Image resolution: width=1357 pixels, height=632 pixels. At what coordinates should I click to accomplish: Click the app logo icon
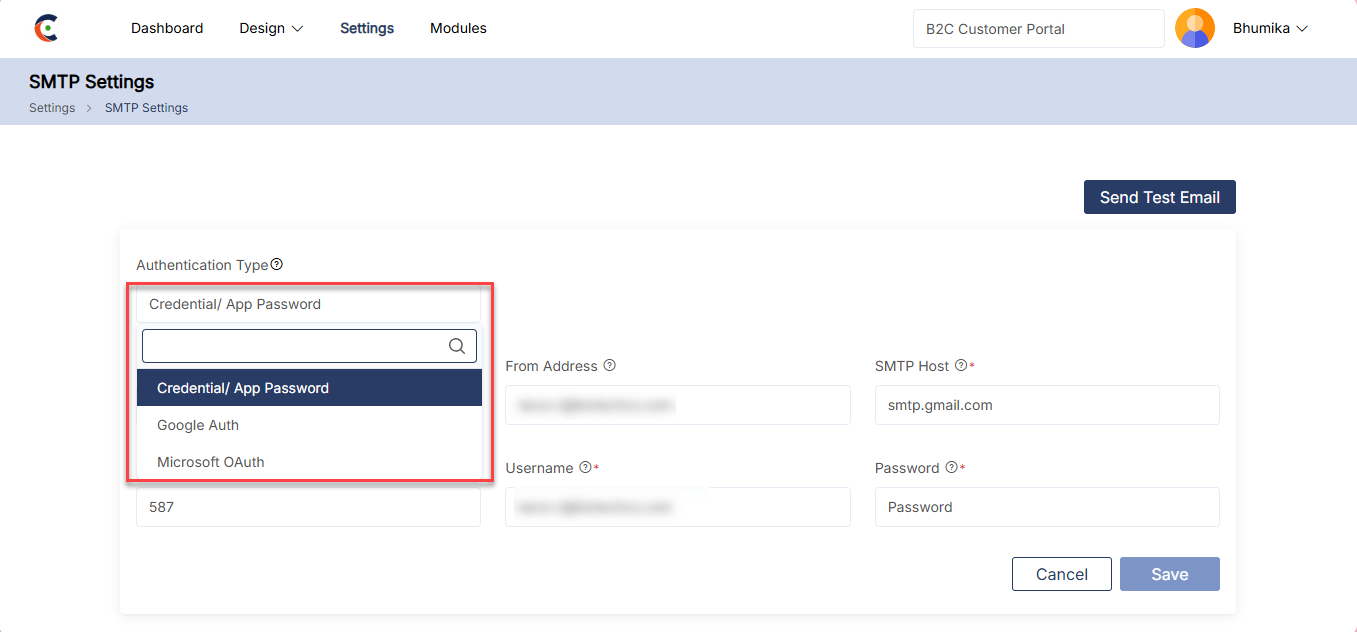(46, 28)
